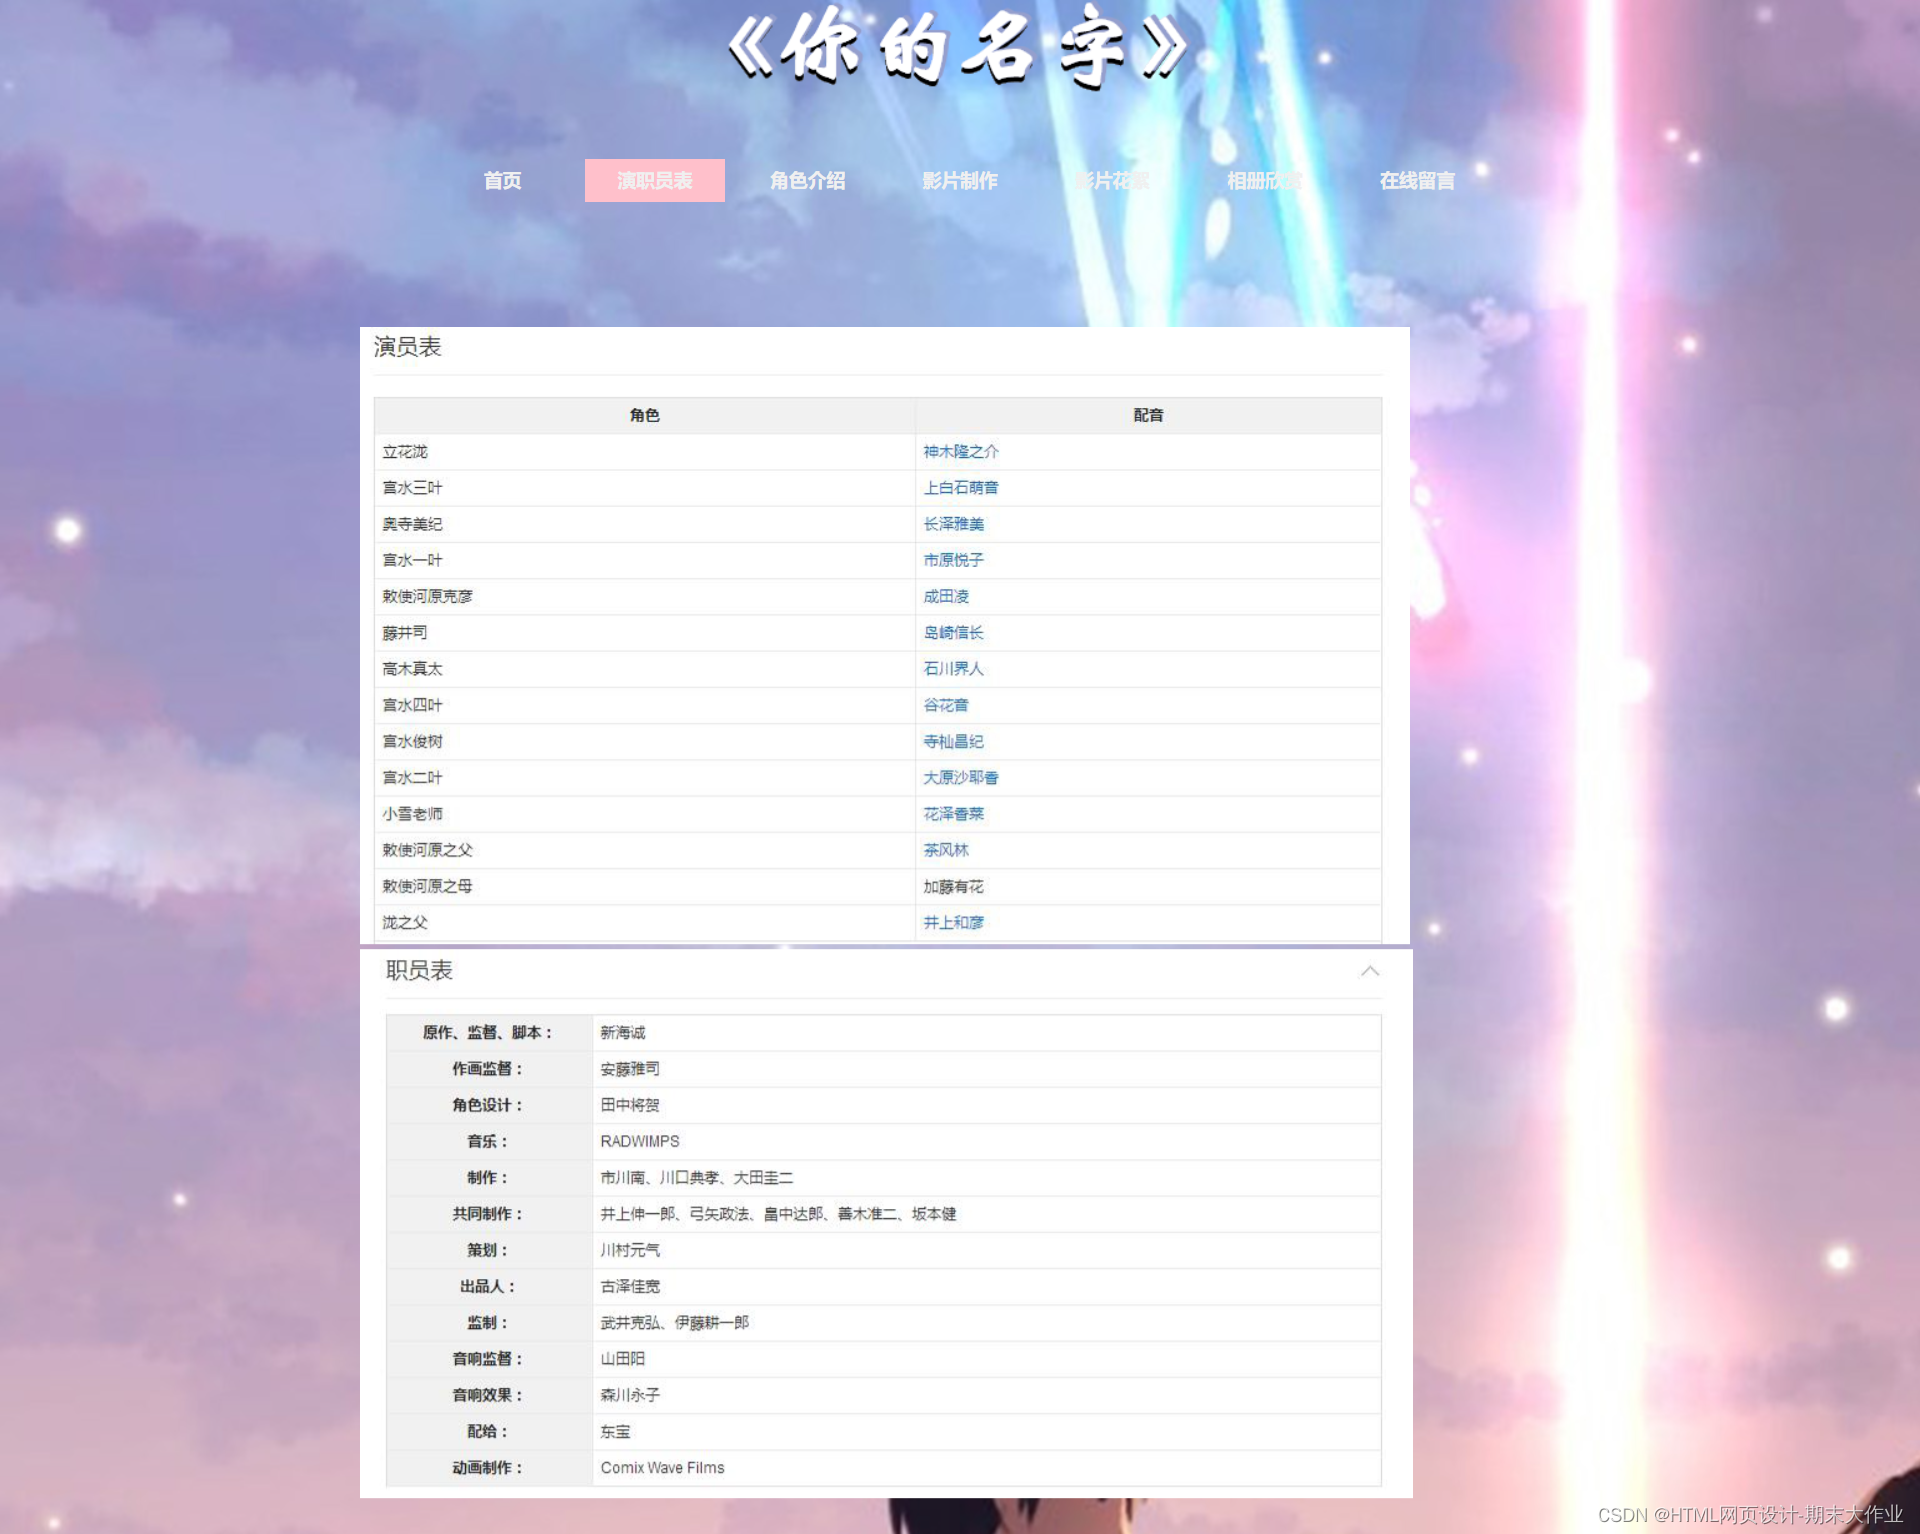Screen dimensions: 1920x1534
Task: Select the 演职员表 navigation tab
Action: click(655, 181)
